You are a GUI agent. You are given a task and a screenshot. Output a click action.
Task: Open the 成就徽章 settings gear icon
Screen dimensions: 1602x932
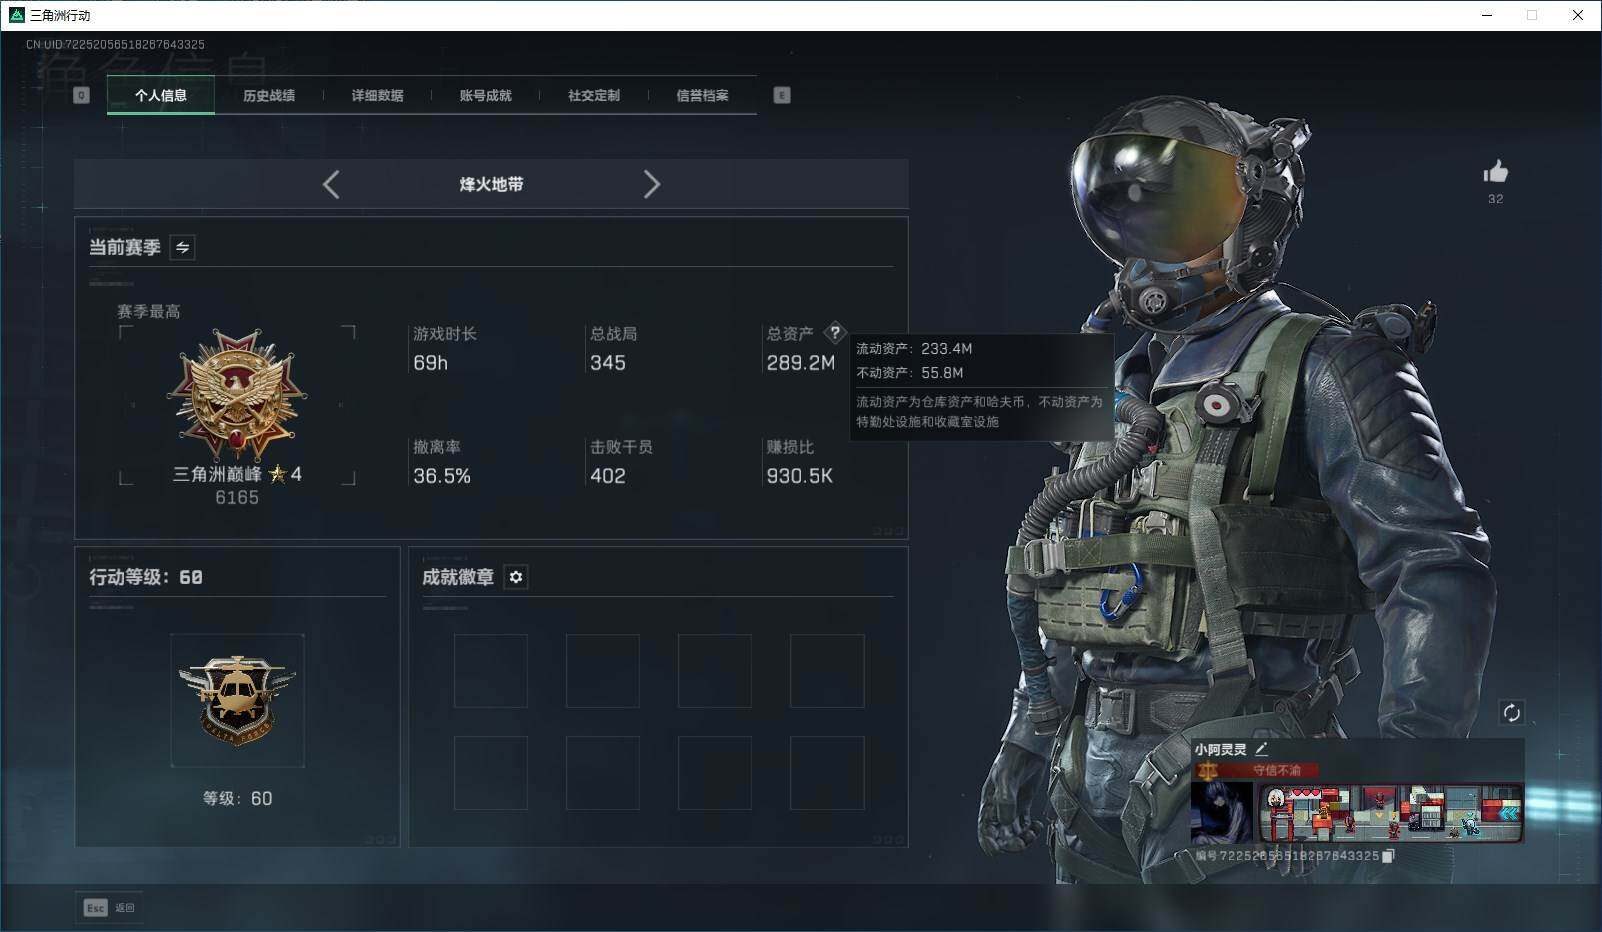516,577
